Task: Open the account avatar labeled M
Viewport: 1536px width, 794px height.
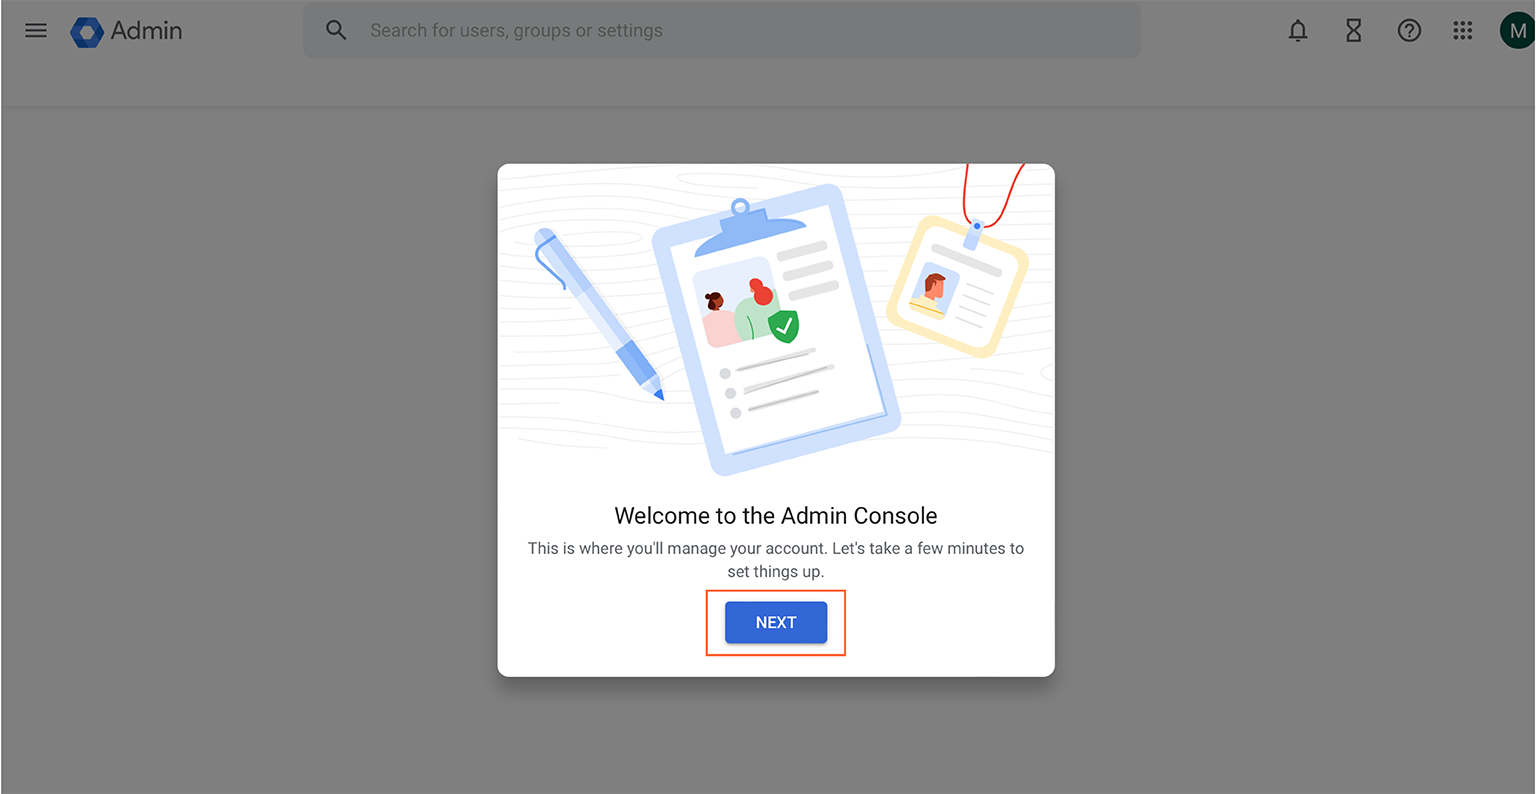Action: click(x=1517, y=31)
